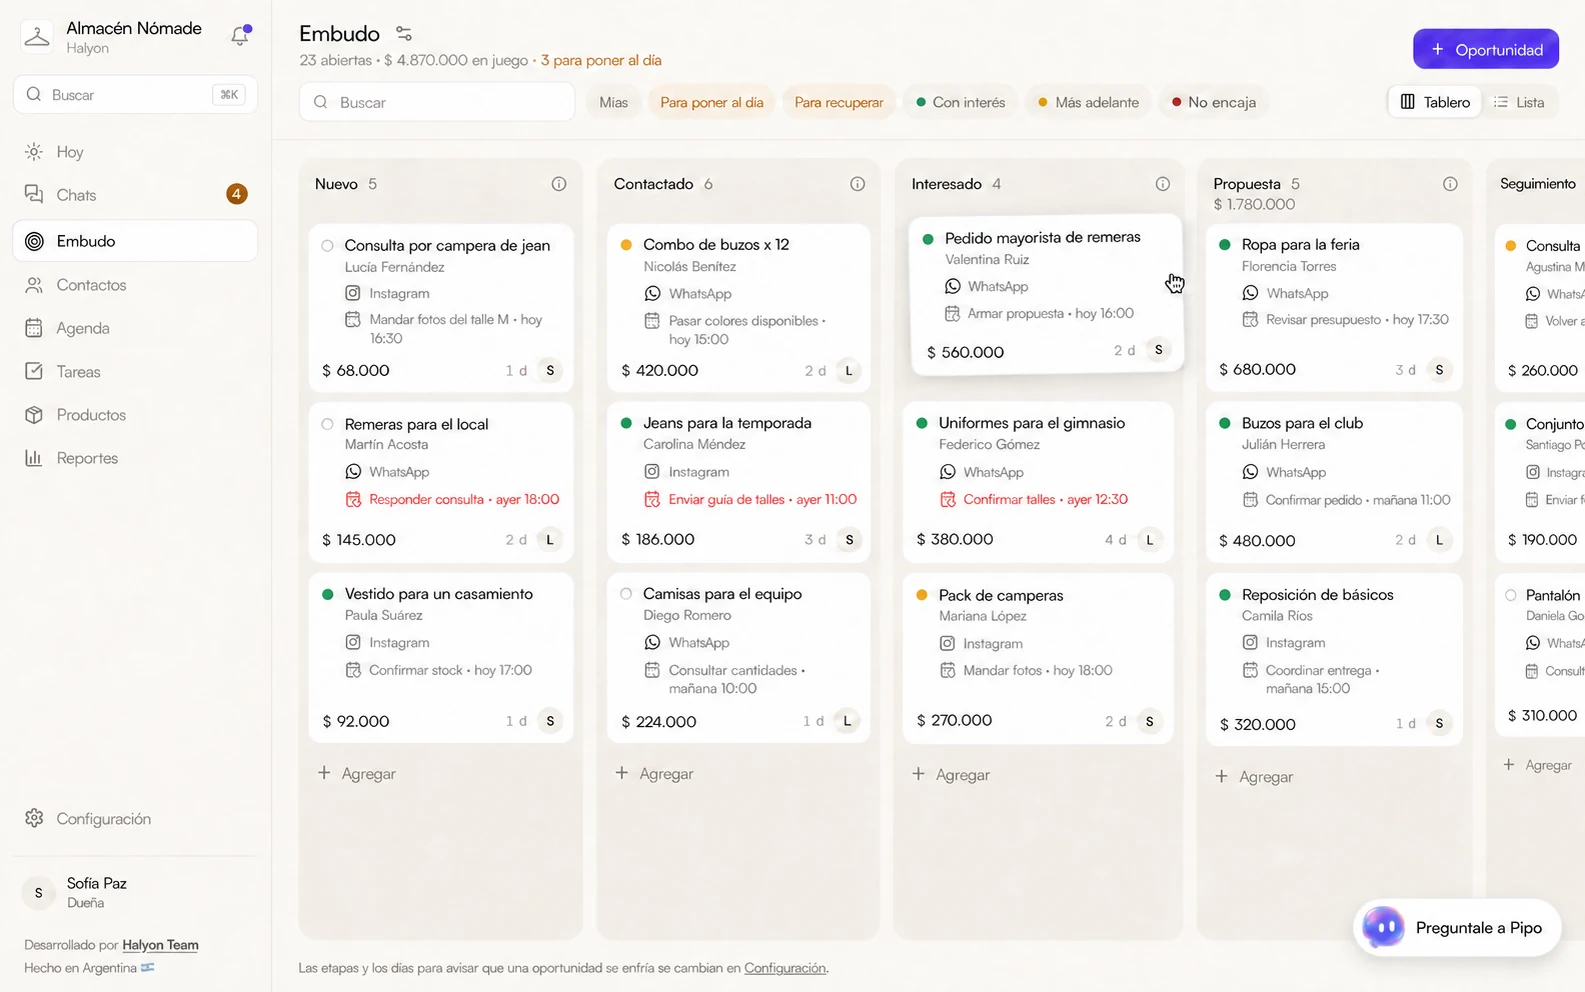Image resolution: width=1585 pixels, height=992 pixels.
Task: Click info icon in Propuesta column header
Action: pyautogui.click(x=1450, y=184)
